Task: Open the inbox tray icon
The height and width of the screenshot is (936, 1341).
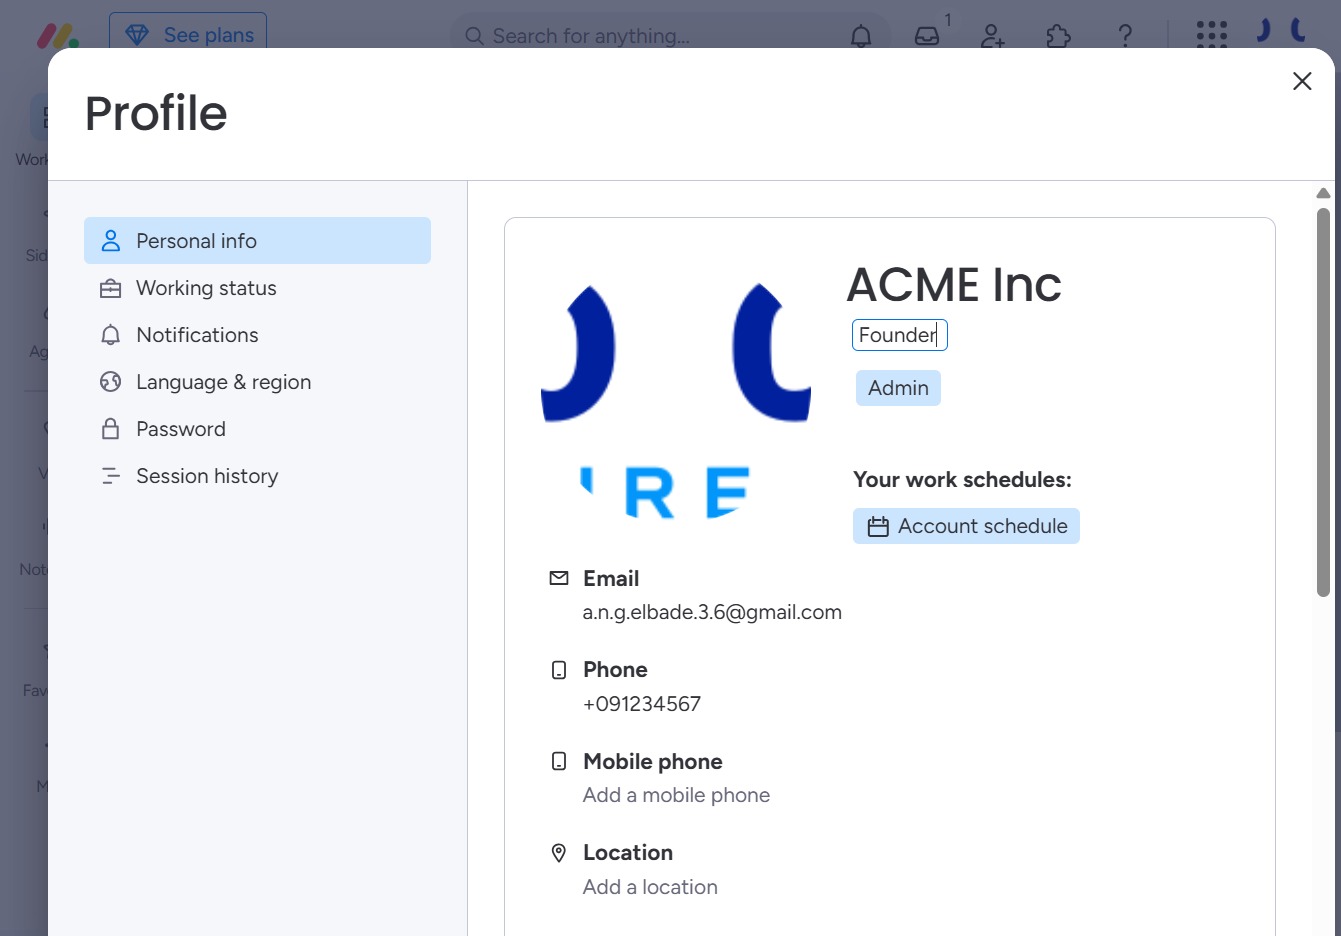Action: (x=927, y=36)
